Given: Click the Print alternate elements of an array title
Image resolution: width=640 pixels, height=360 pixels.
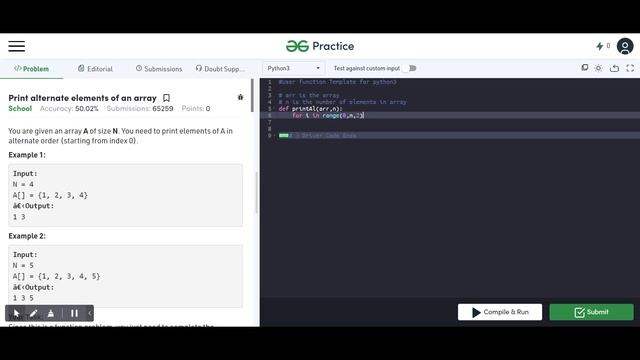Looking at the screenshot, I should click(x=82, y=98).
